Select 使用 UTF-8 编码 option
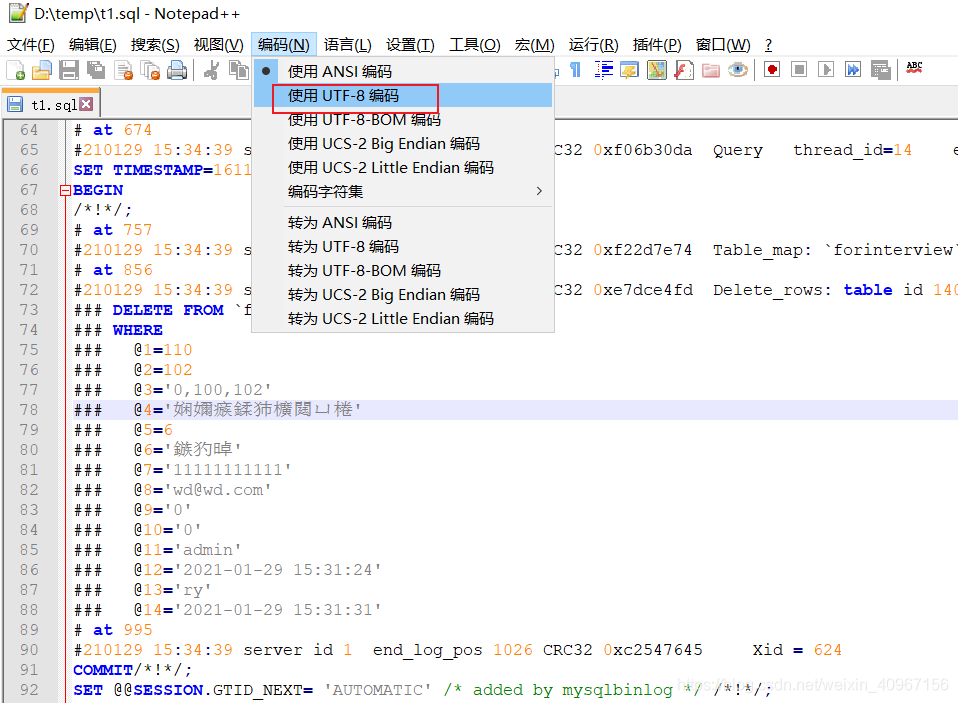The width and height of the screenshot is (958, 703). tap(403, 95)
